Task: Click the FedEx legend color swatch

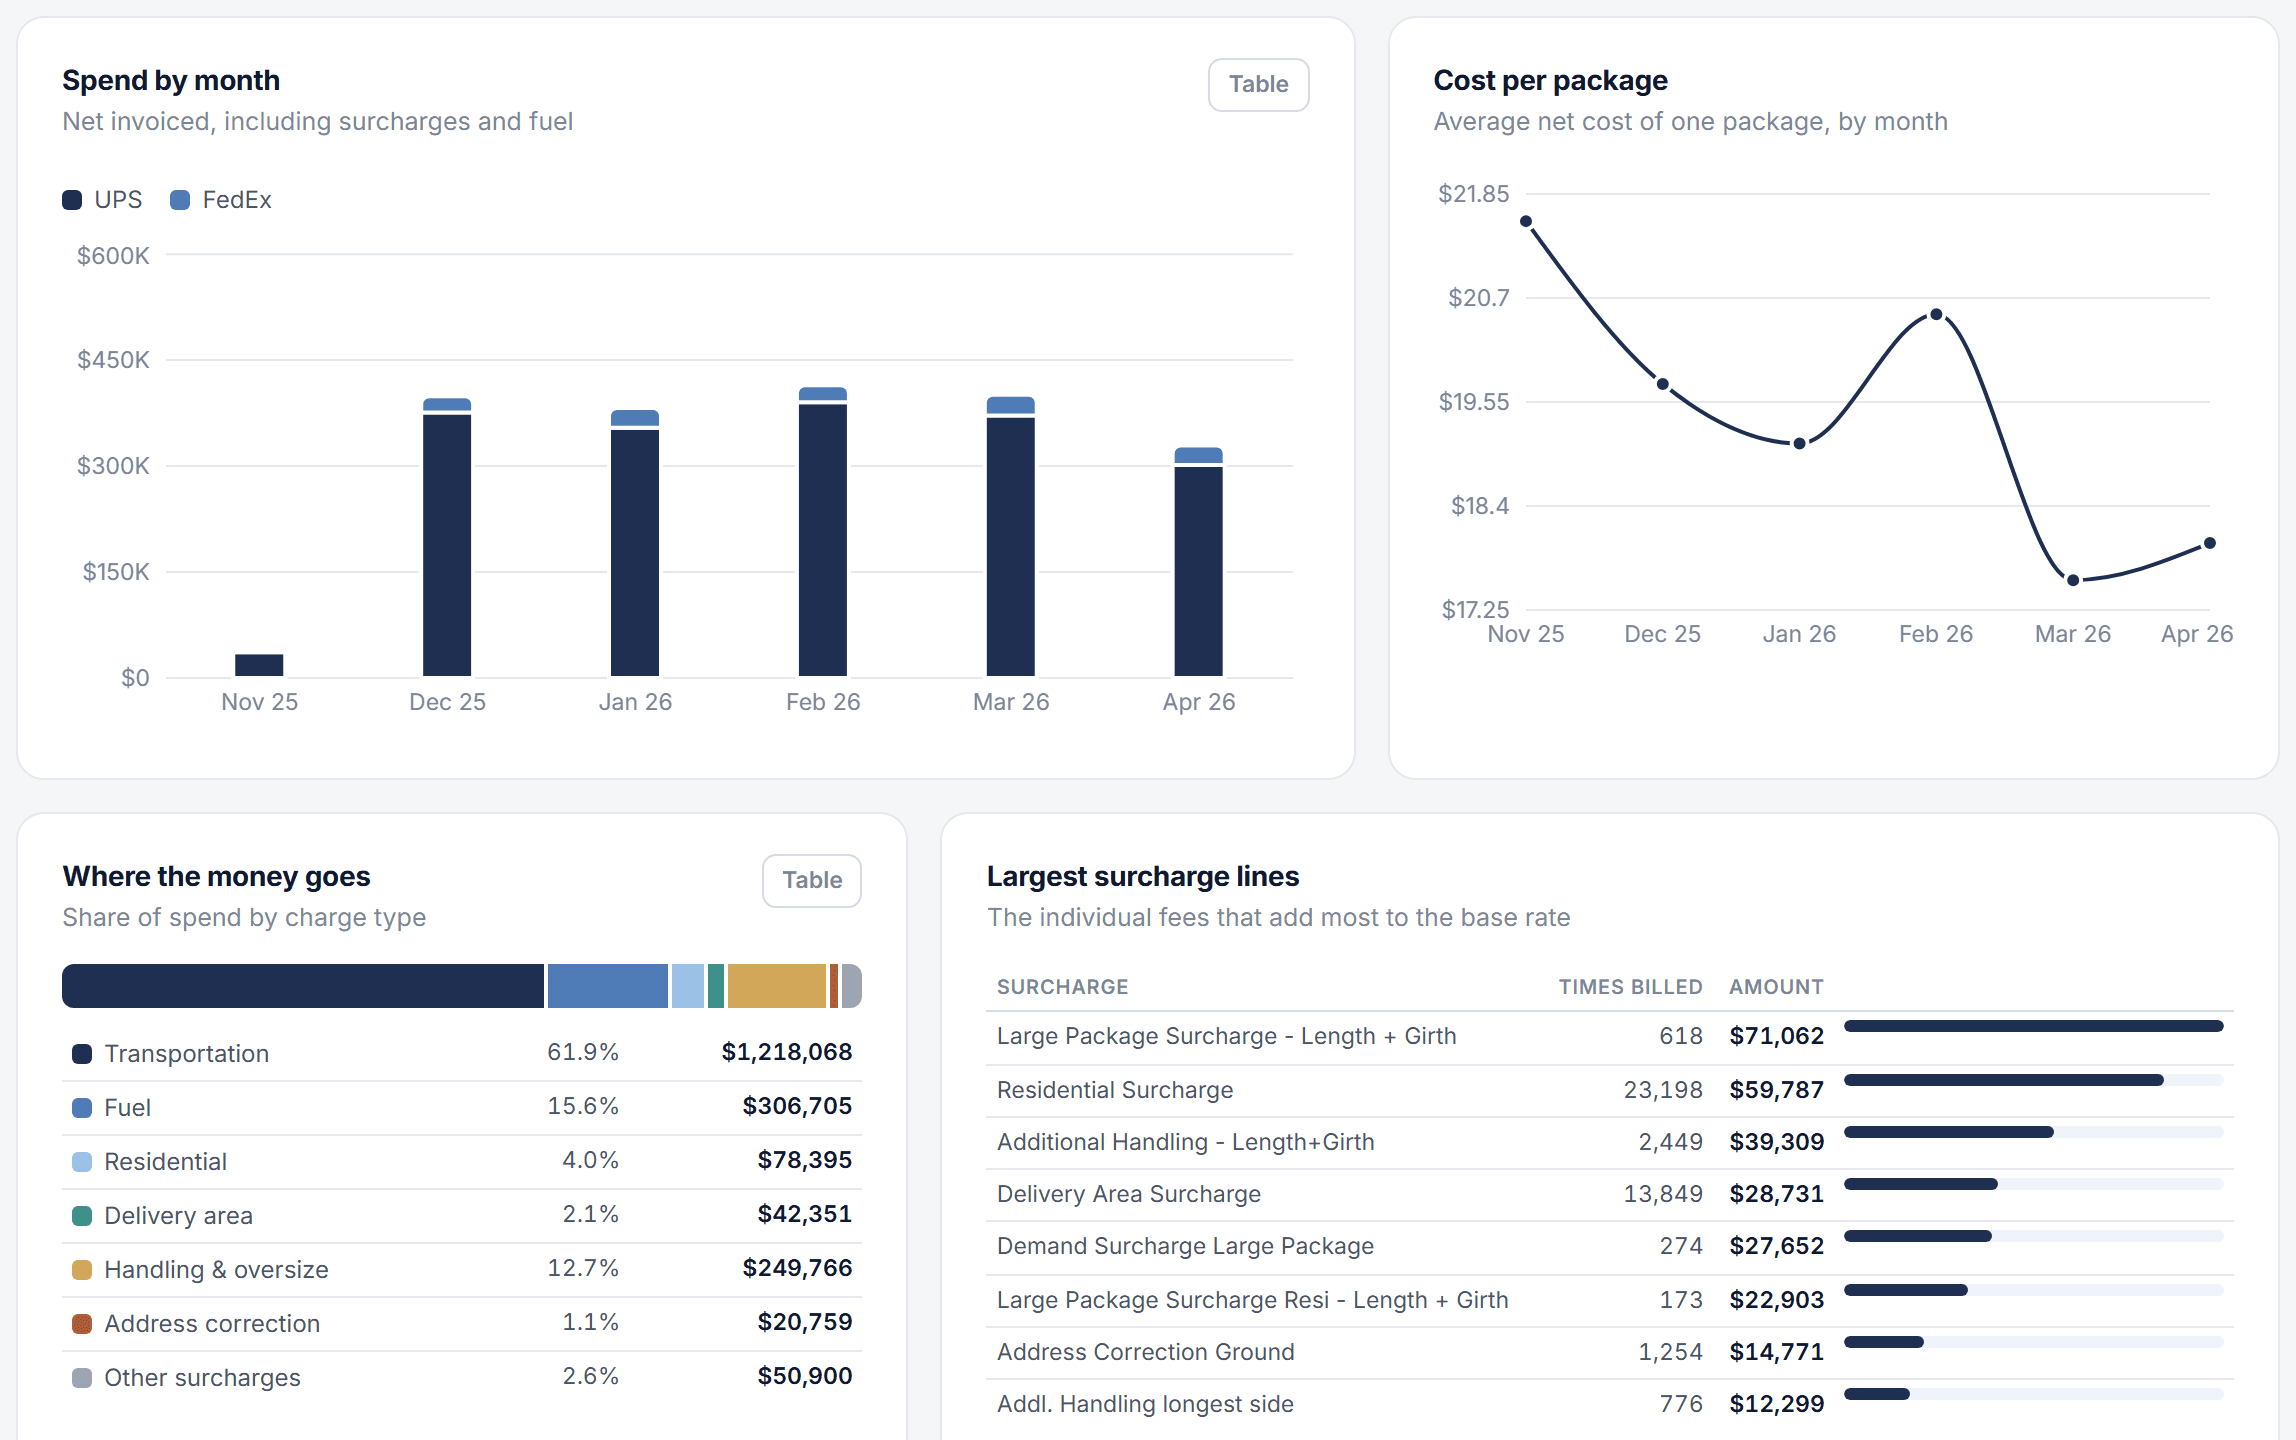Action: [180, 200]
